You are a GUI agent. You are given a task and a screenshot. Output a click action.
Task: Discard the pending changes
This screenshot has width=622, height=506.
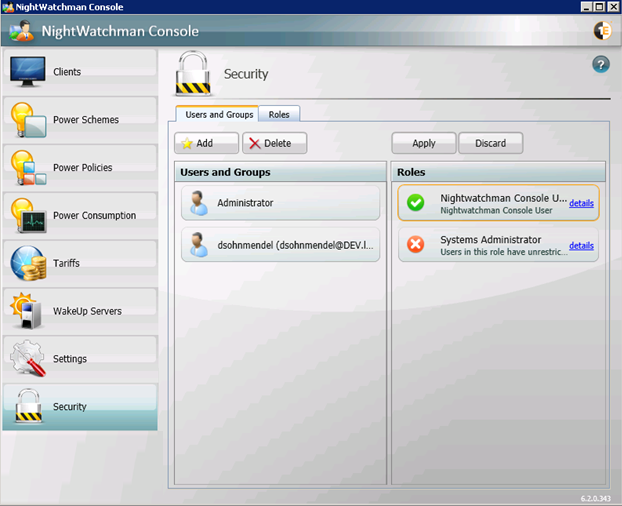click(x=490, y=143)
